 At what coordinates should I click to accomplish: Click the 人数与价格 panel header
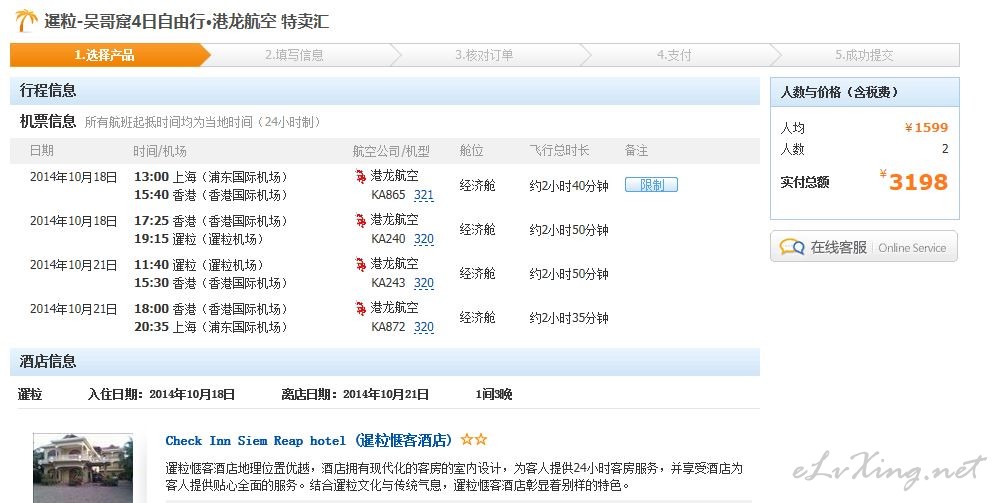pos(864,92)
